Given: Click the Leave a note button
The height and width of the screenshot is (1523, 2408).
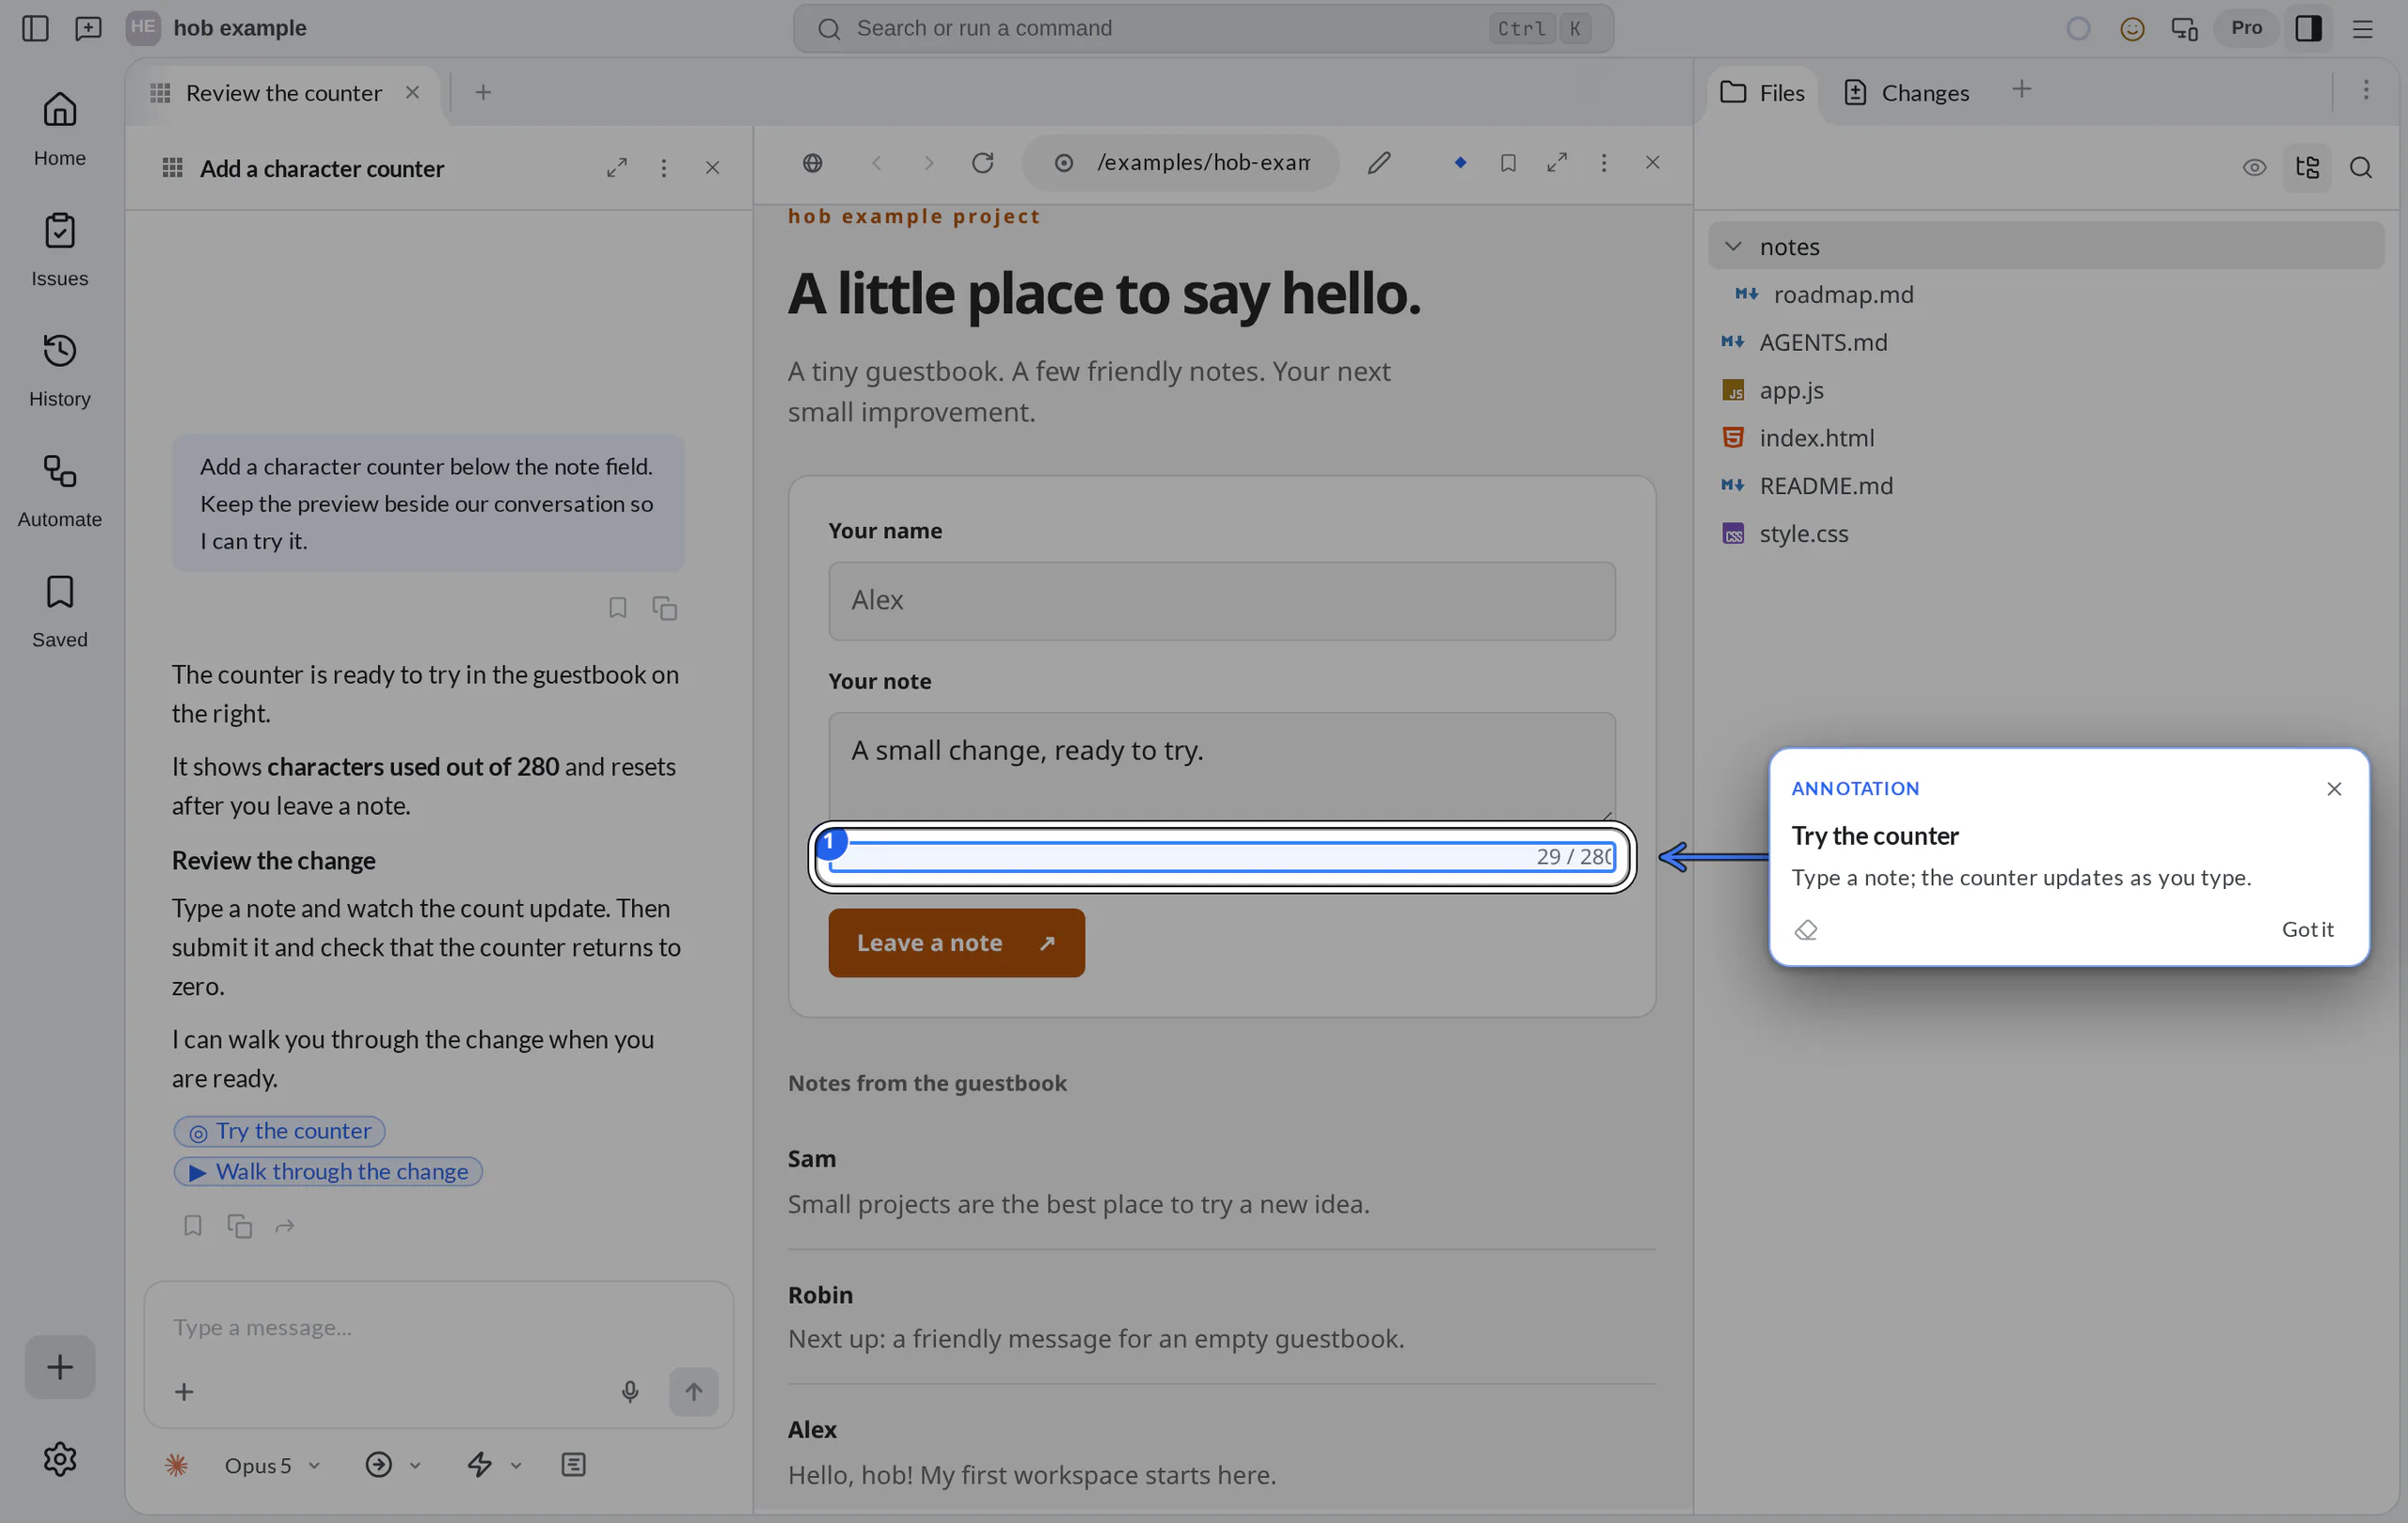Looking at the screenshot, I should pyautogui.click(x=956, y=942).
